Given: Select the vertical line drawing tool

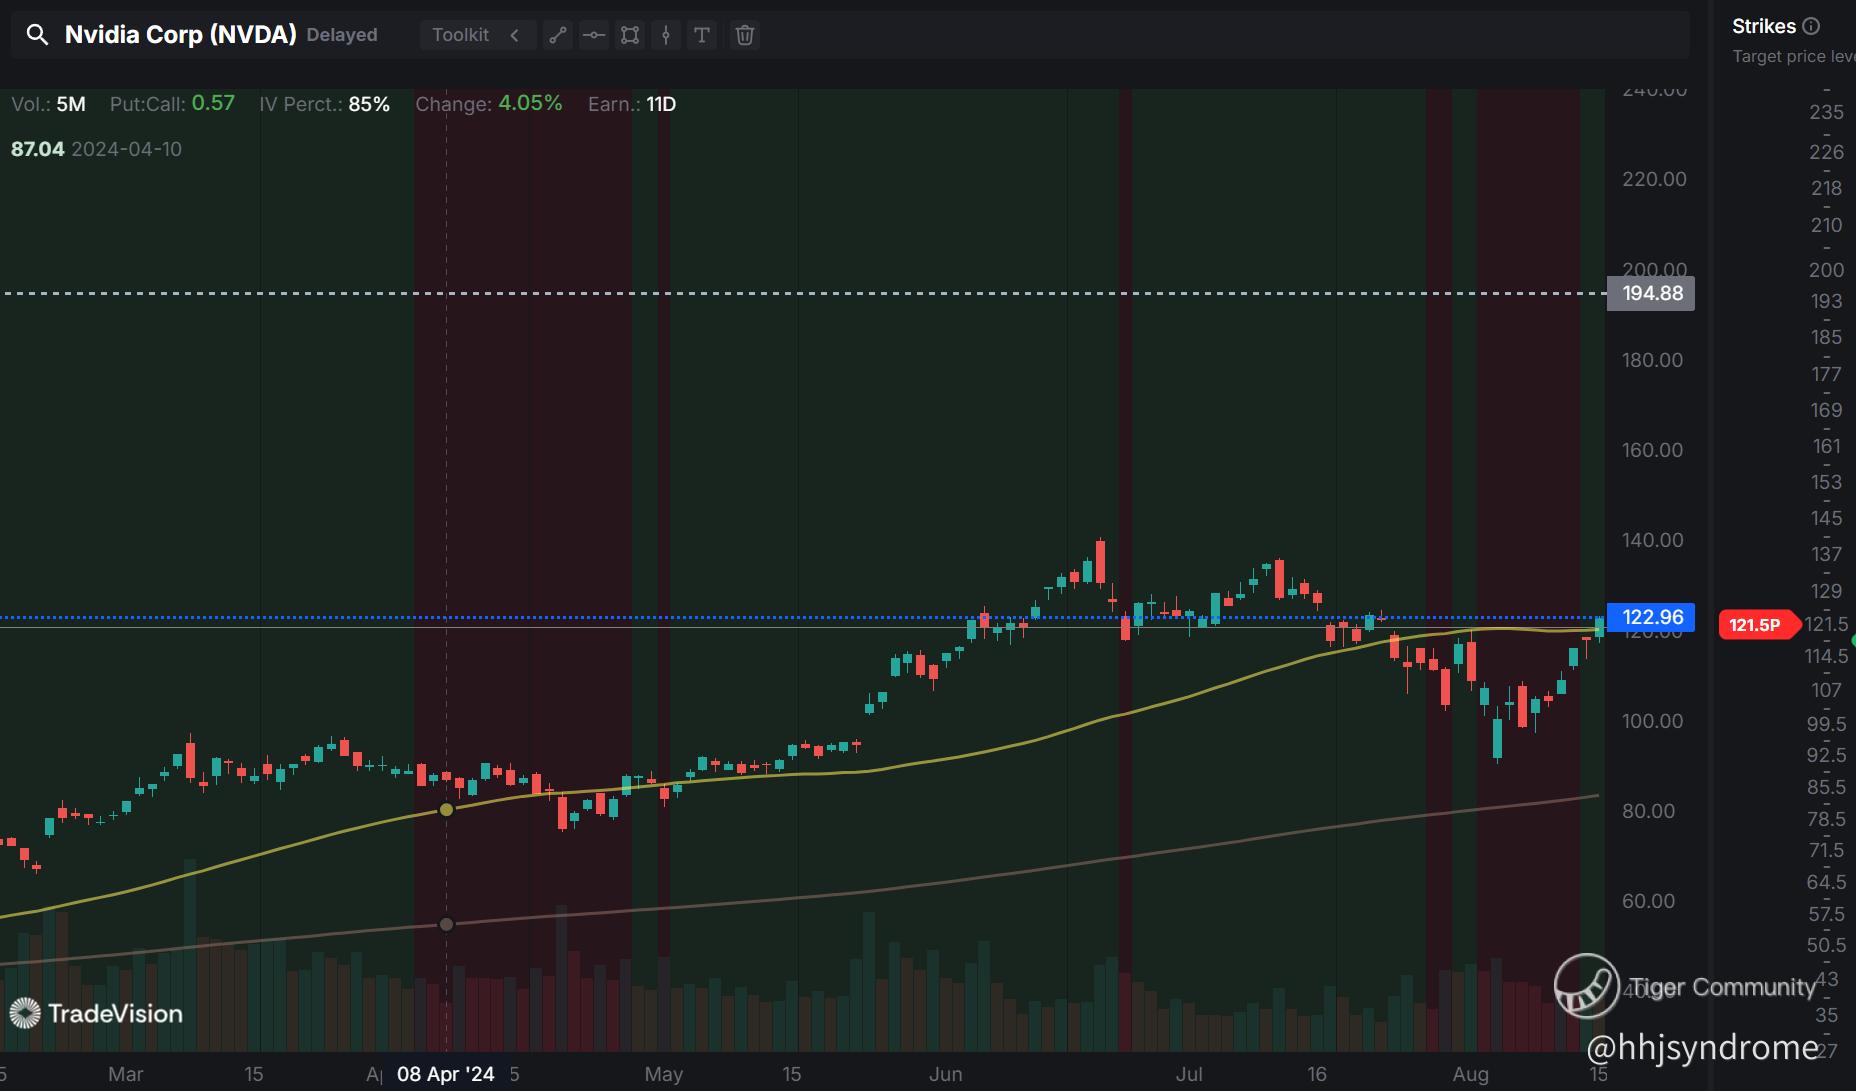Looking at the screenshot, I should 666,35.
